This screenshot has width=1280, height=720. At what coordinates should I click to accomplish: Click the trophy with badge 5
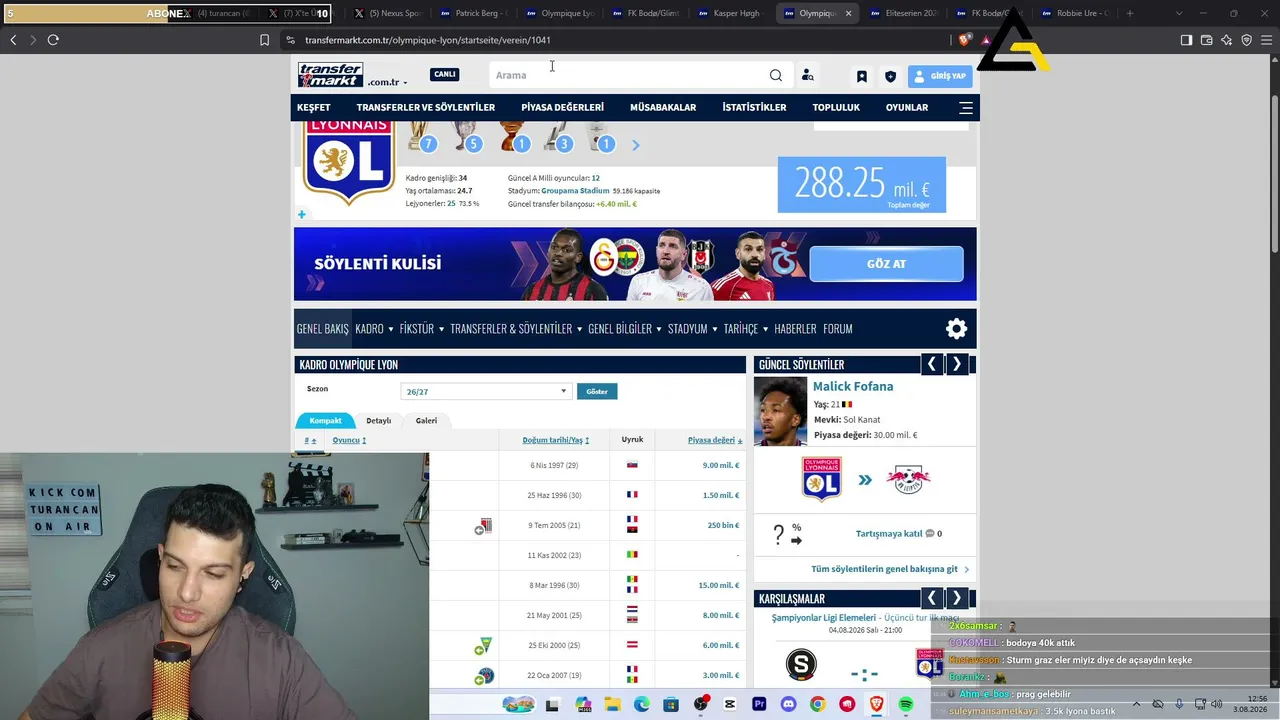coord(467,137)
